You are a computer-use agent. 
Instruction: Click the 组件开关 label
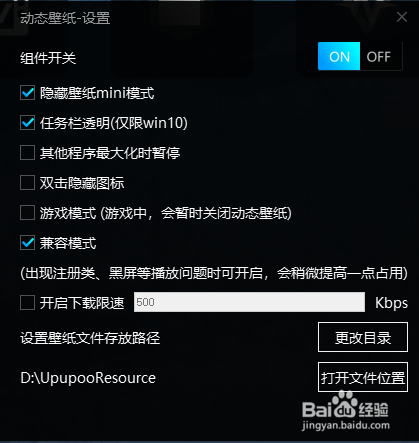coord(48,58)
